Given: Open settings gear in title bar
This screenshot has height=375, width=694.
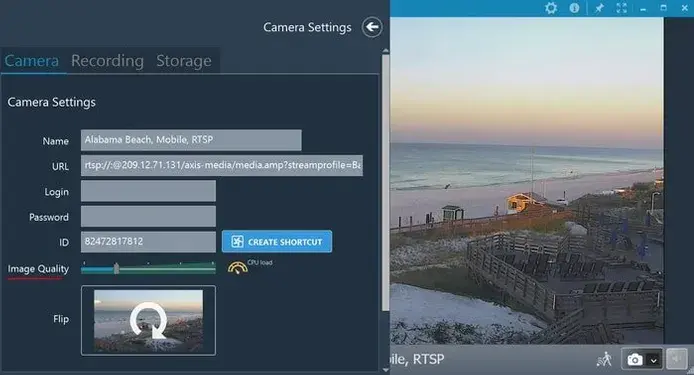Looking at the screenshot, I should (551, 8).
